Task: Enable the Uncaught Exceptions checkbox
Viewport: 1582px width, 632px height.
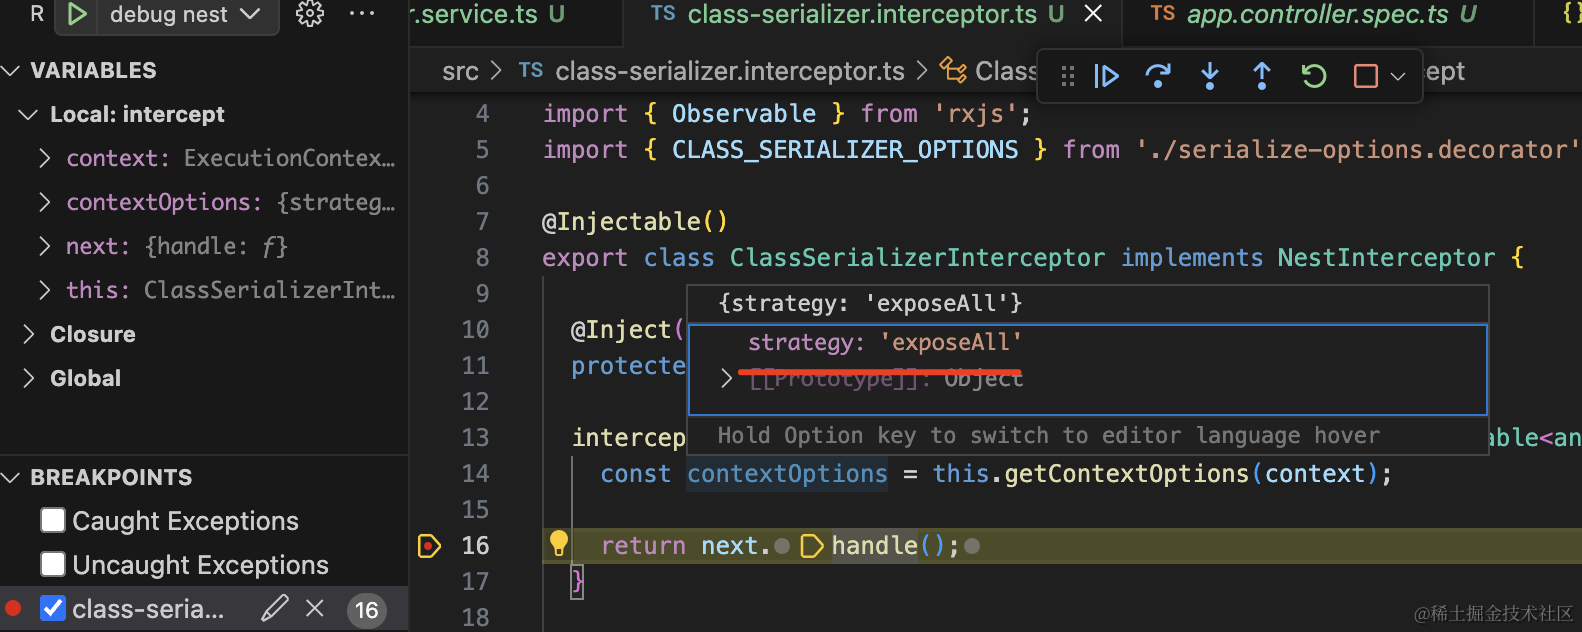Action: (x=53, y=564)
